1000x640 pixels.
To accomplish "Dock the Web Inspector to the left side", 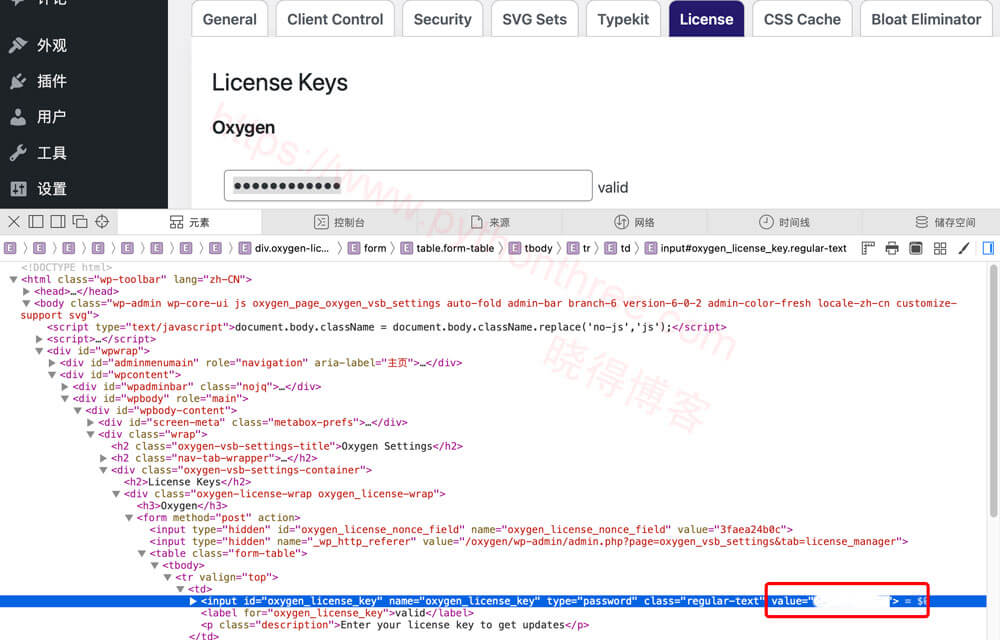I will [x=36, y=222].
